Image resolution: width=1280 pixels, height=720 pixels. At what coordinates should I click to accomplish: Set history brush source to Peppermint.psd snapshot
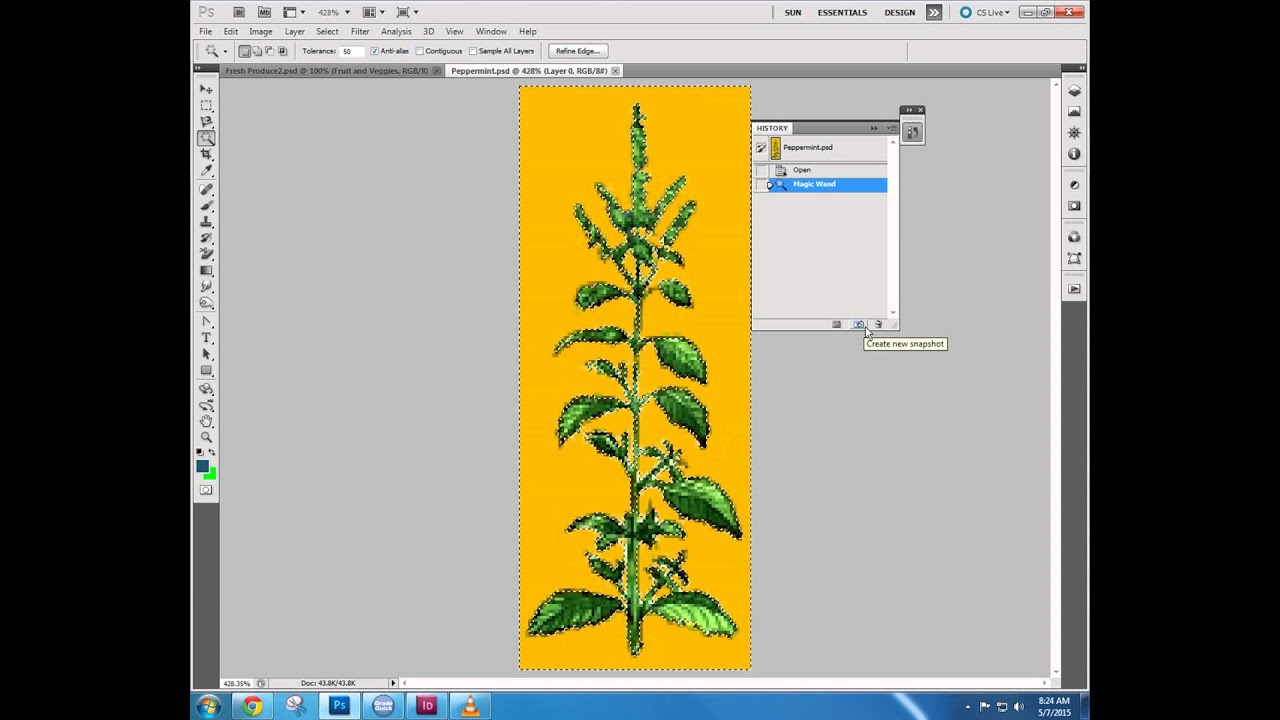761,148
